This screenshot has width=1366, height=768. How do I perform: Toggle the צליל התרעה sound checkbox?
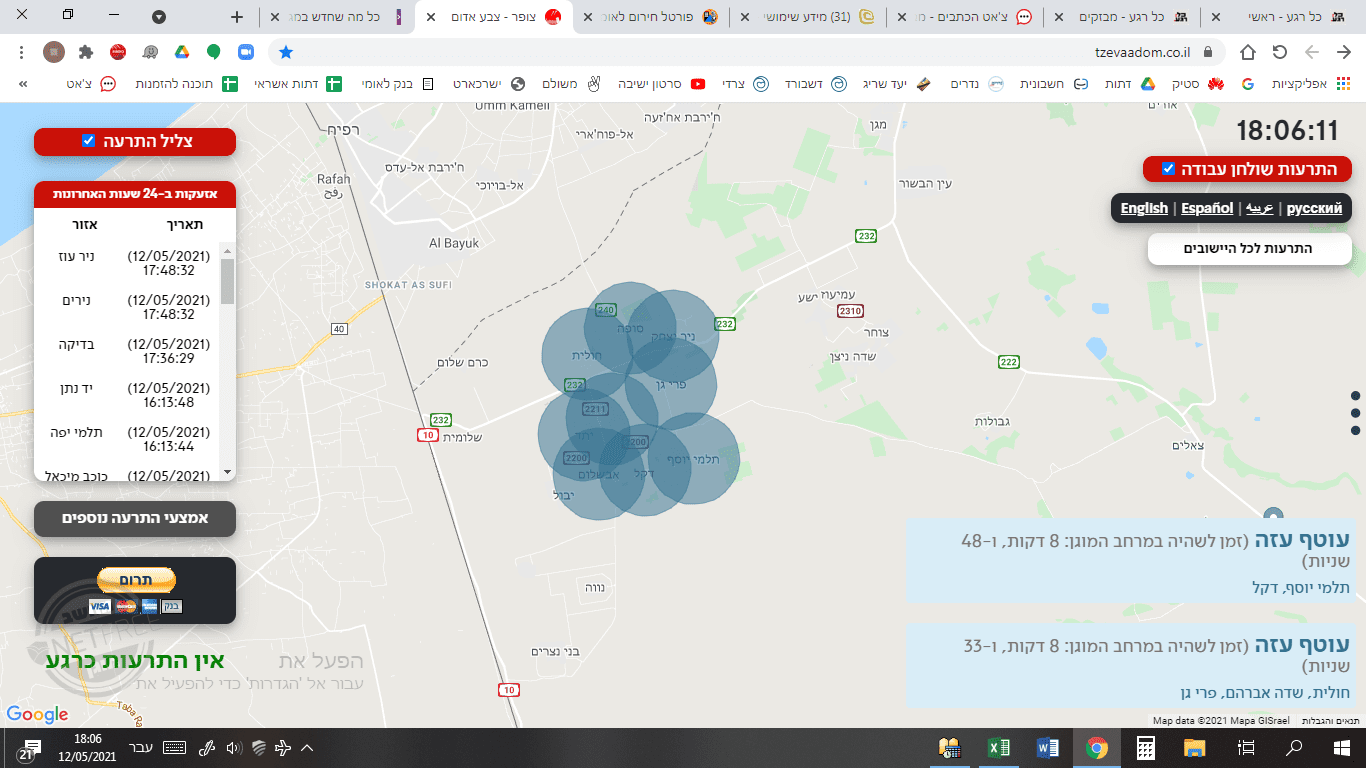coord(88,141)
